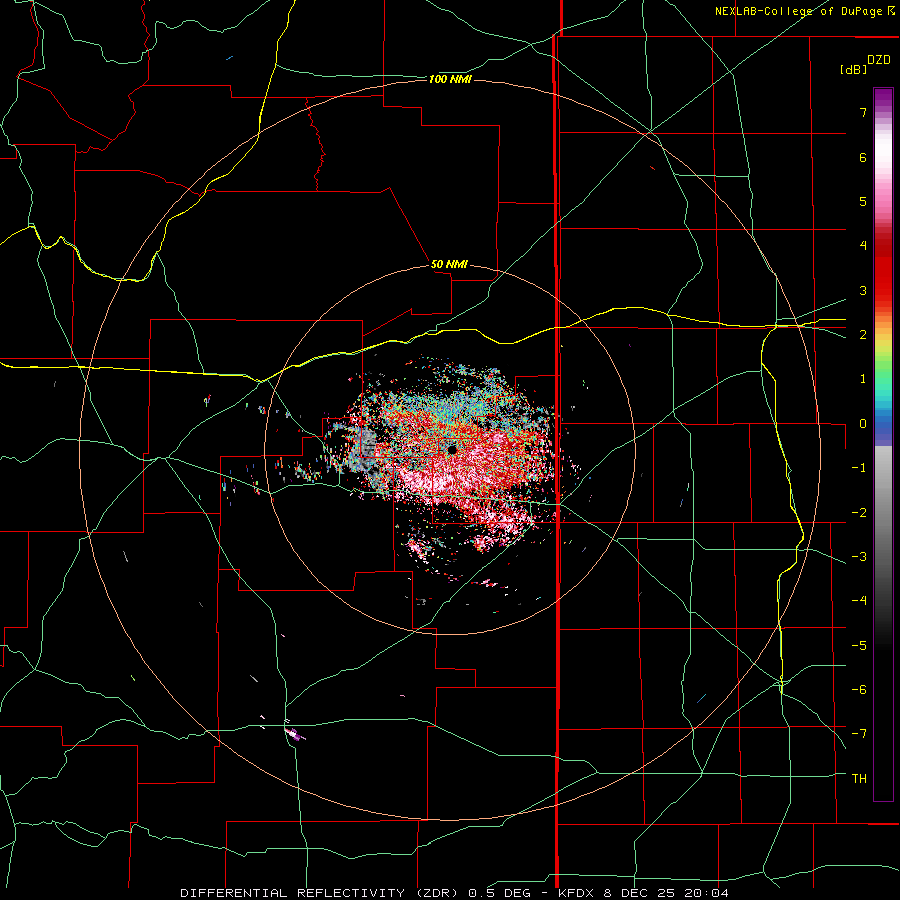Pick the -7 value on the scale
This screenshot has height=900, width=900.
(859, 734)
